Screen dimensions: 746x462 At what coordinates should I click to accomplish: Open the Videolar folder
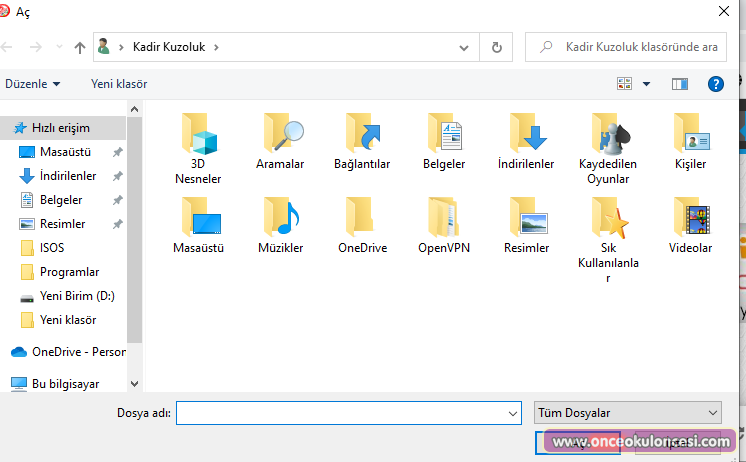[690, 218]
